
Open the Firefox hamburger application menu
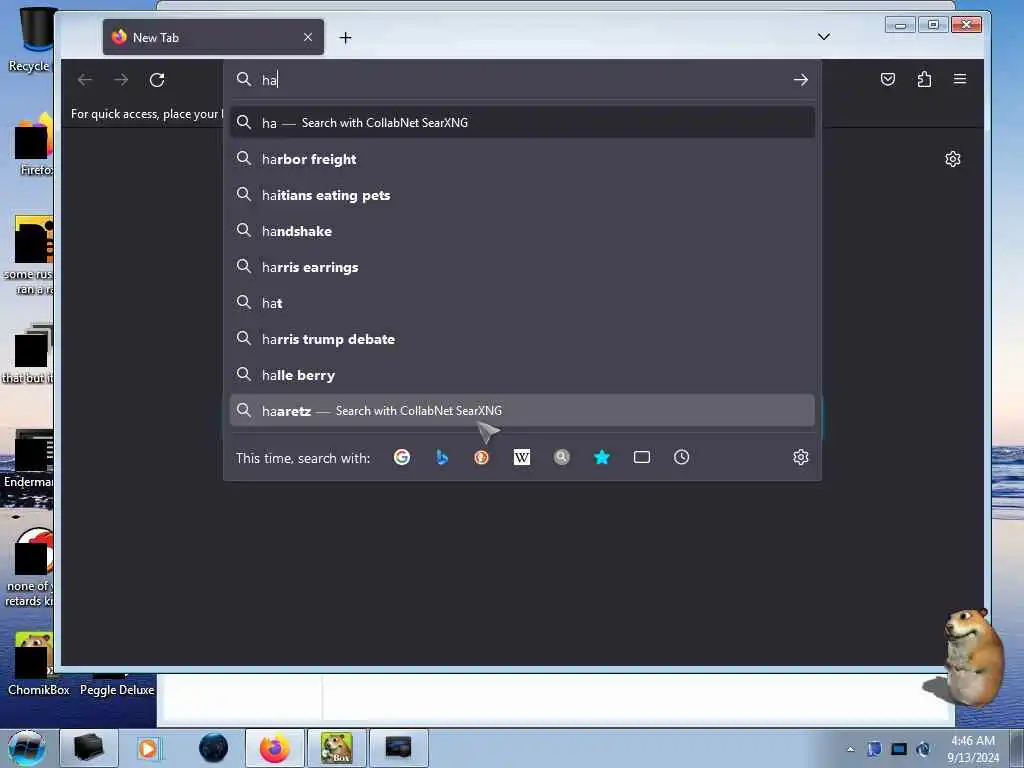click(x=959, y=79)
